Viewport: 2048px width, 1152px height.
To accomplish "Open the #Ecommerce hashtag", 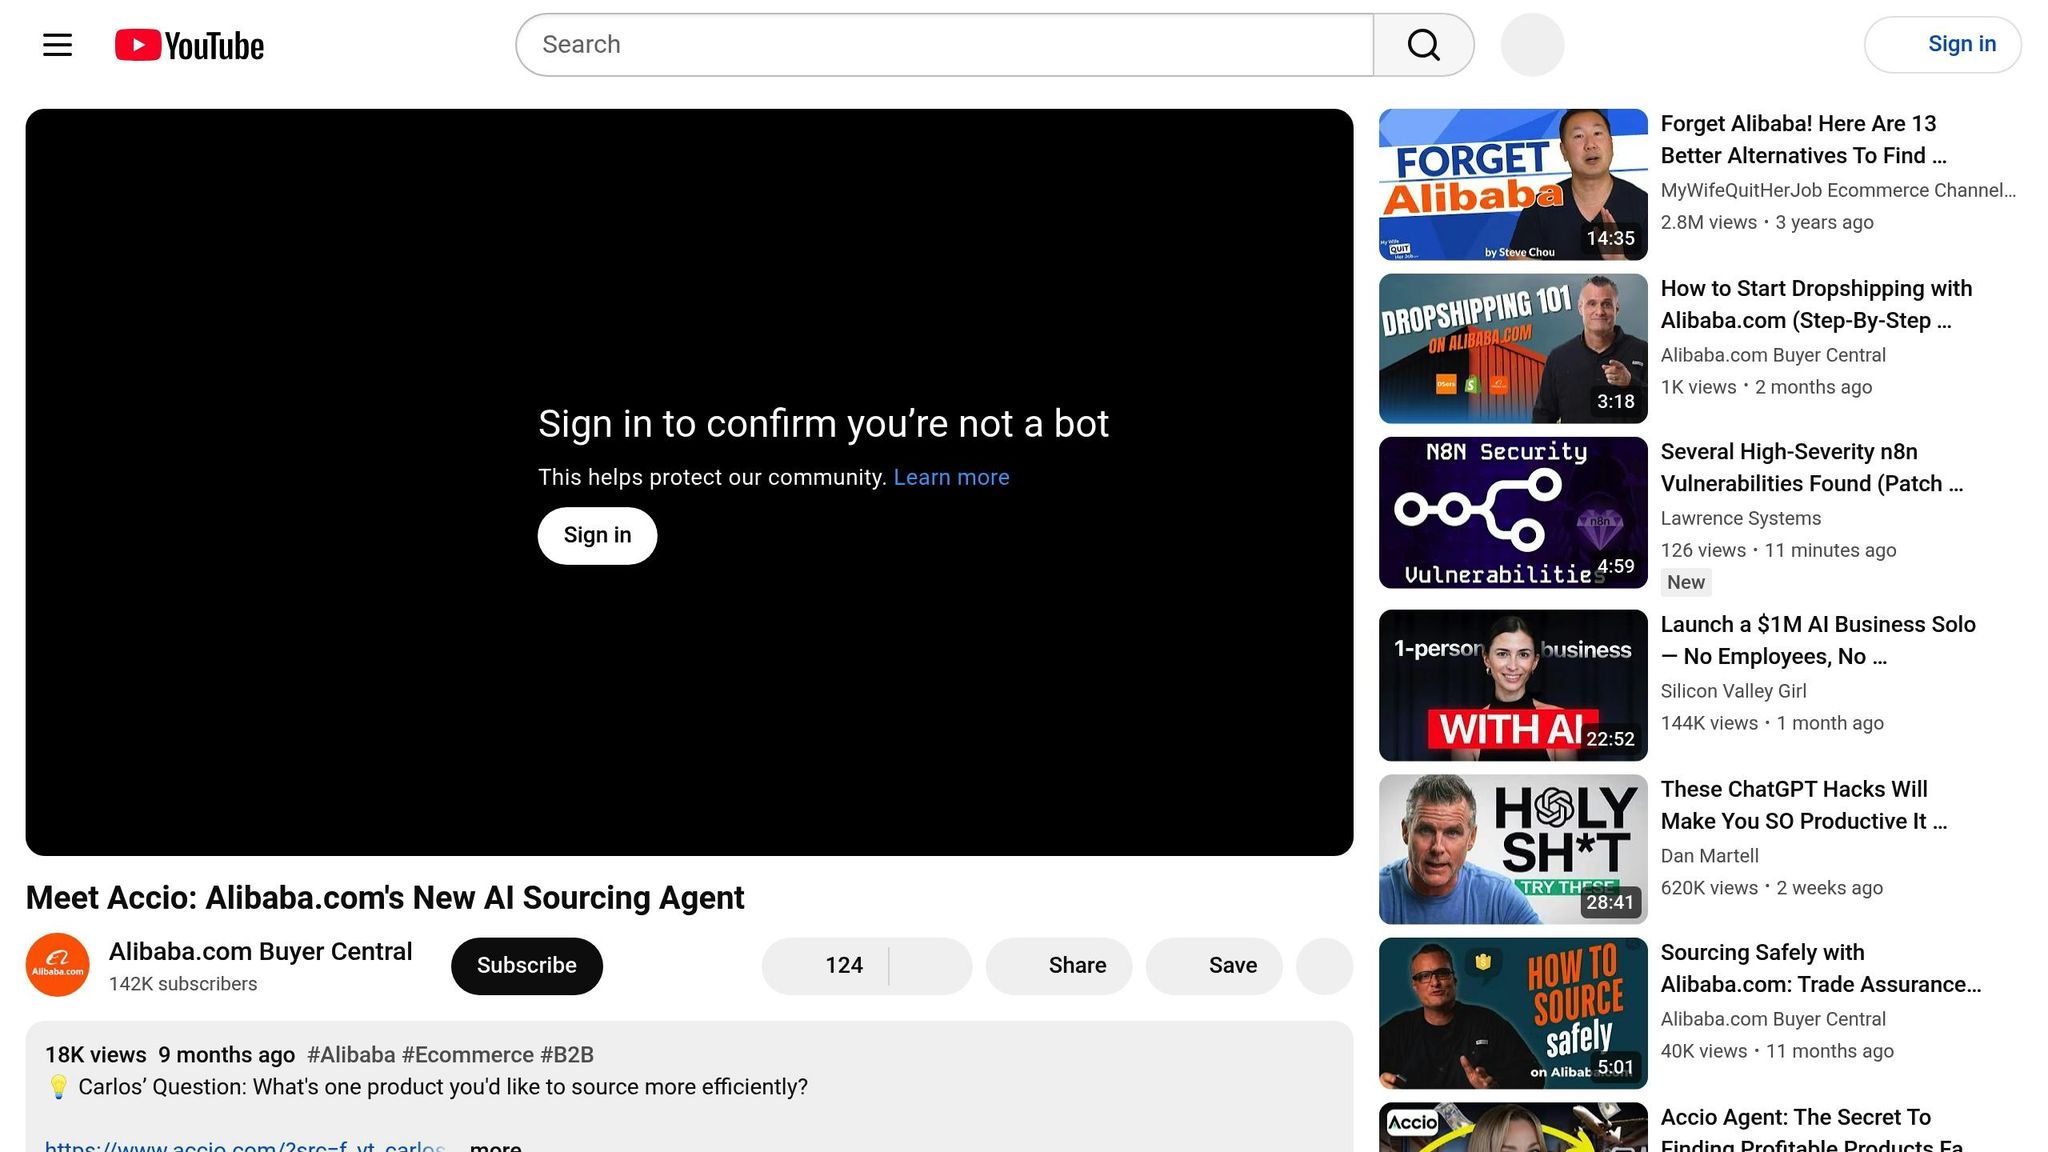I will (467, 1055).
